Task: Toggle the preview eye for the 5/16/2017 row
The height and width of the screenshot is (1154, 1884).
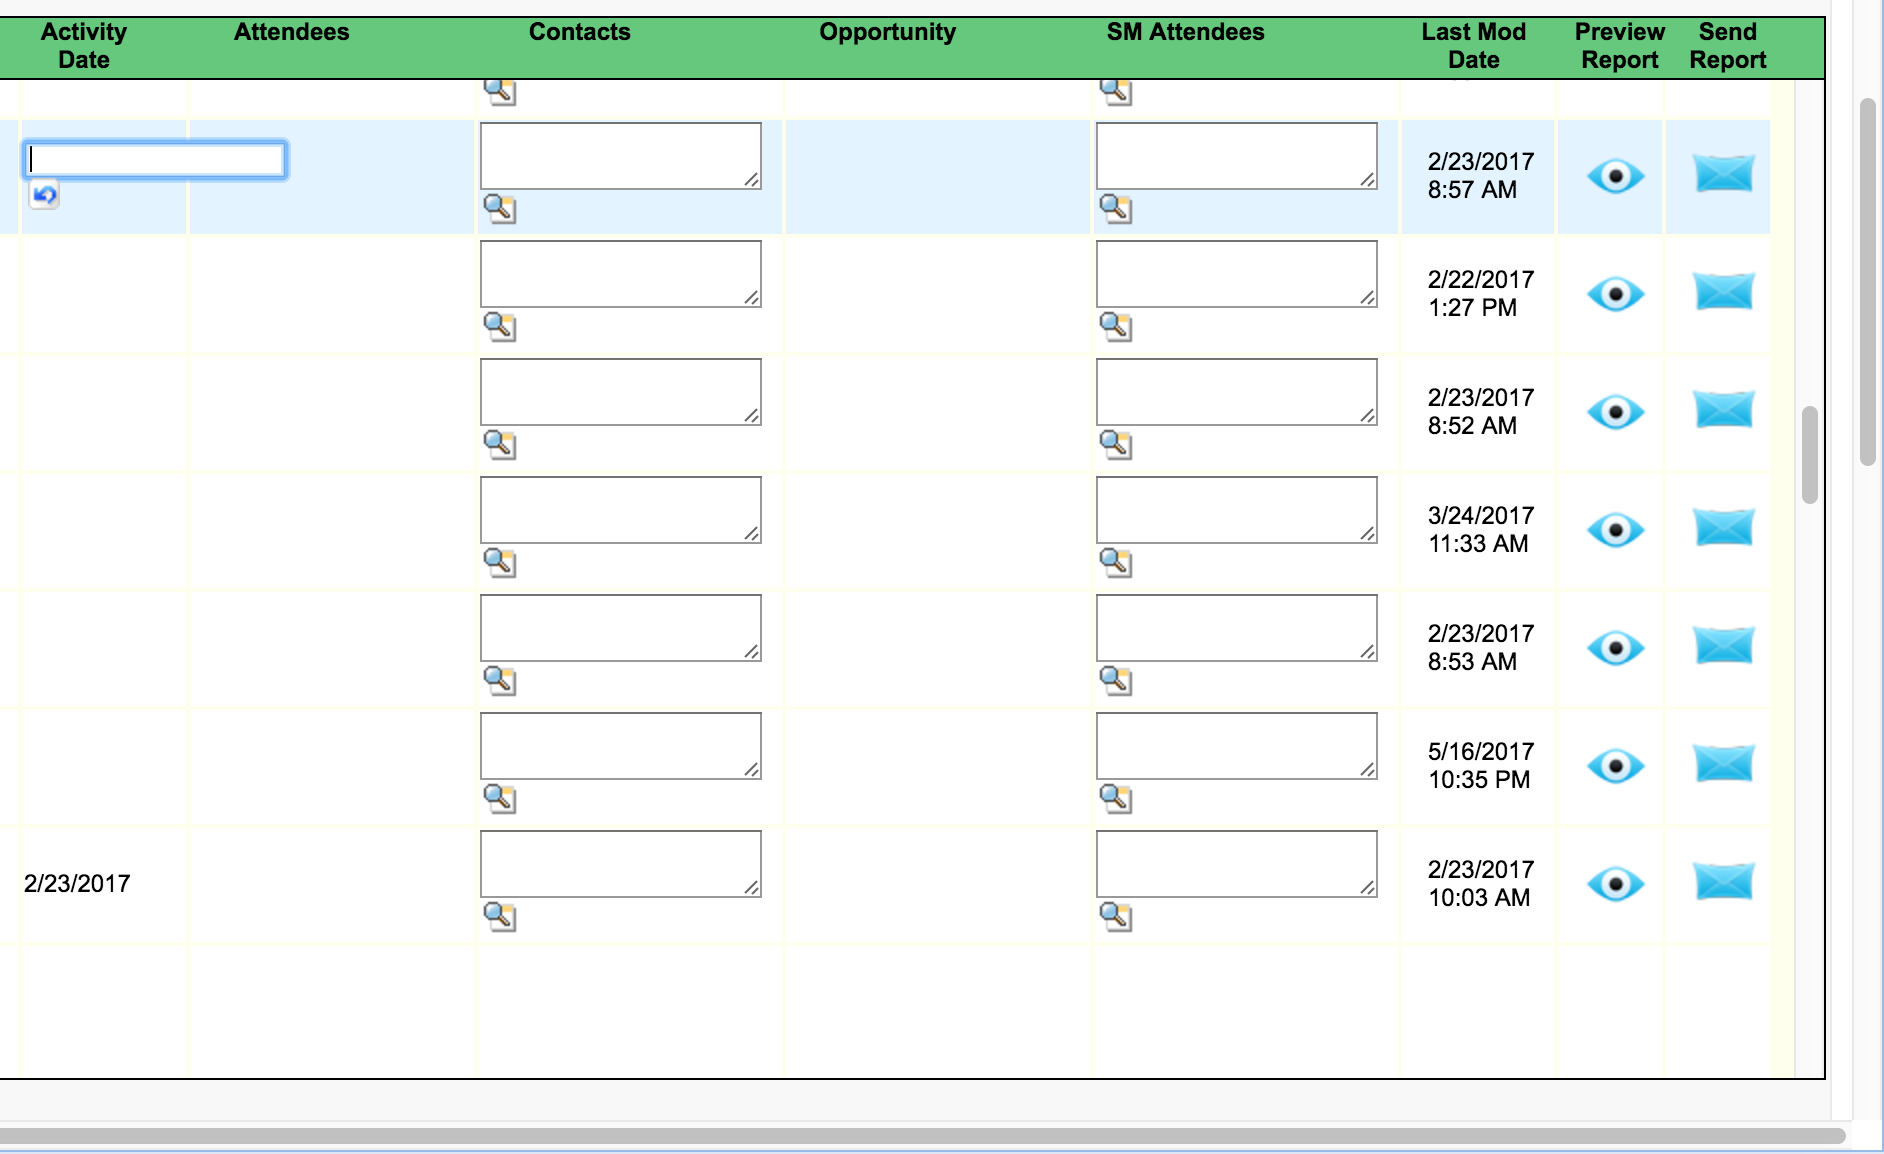Action: tap(1615, 765)
